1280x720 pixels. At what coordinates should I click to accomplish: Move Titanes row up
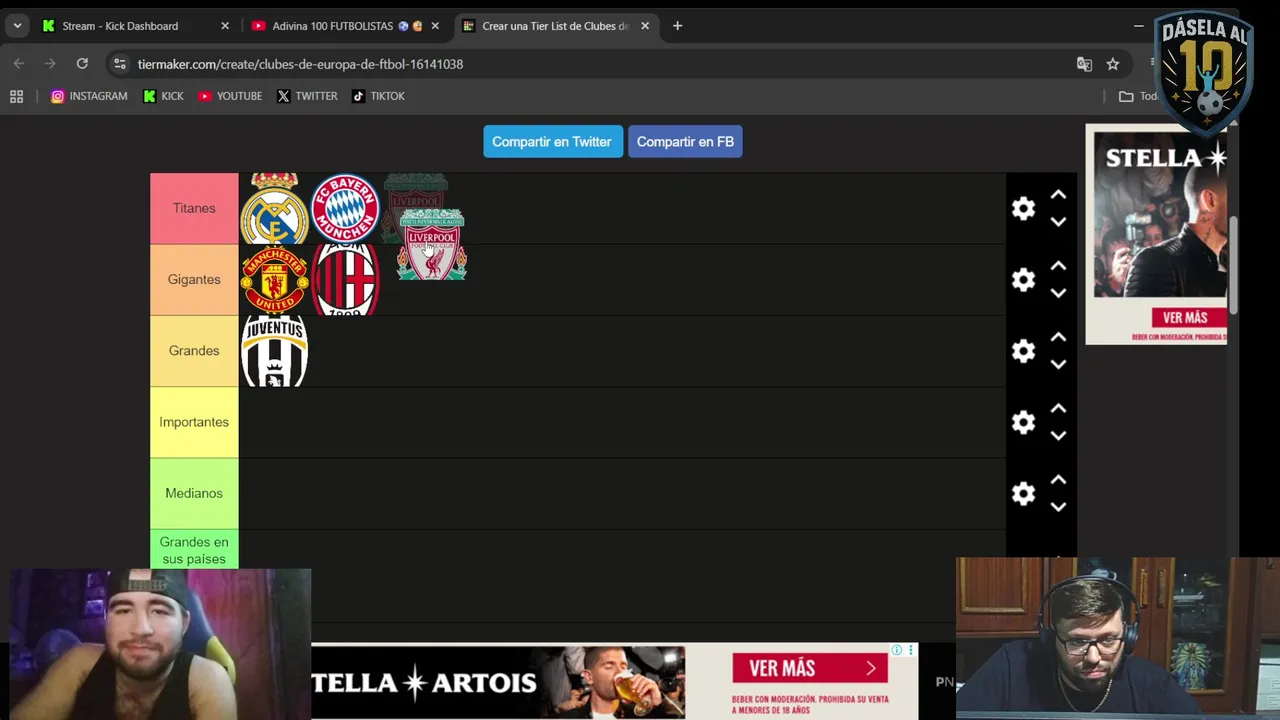pos(1058,195)
